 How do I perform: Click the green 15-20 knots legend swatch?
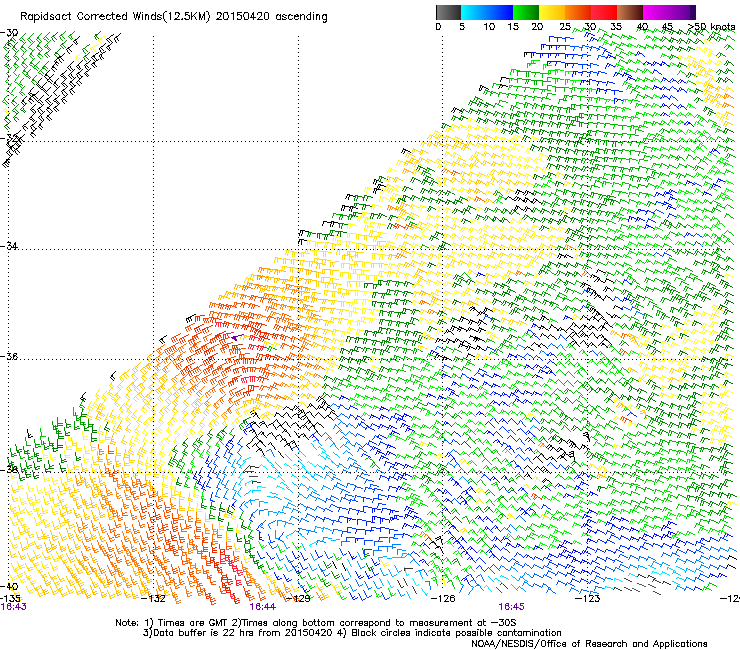coord(526,12)
